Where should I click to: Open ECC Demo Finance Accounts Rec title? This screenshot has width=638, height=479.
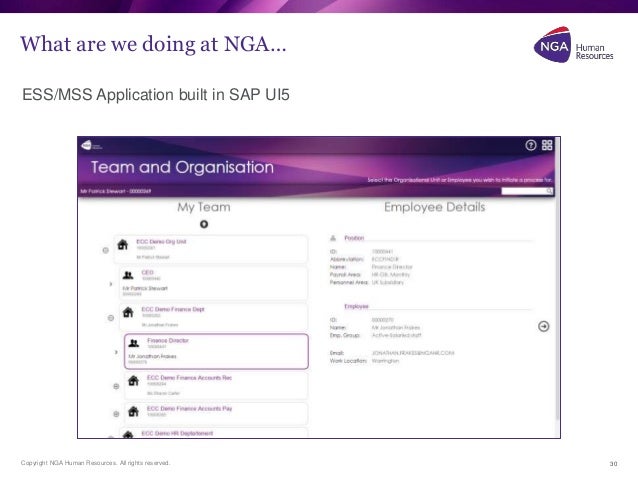[189, 378]
